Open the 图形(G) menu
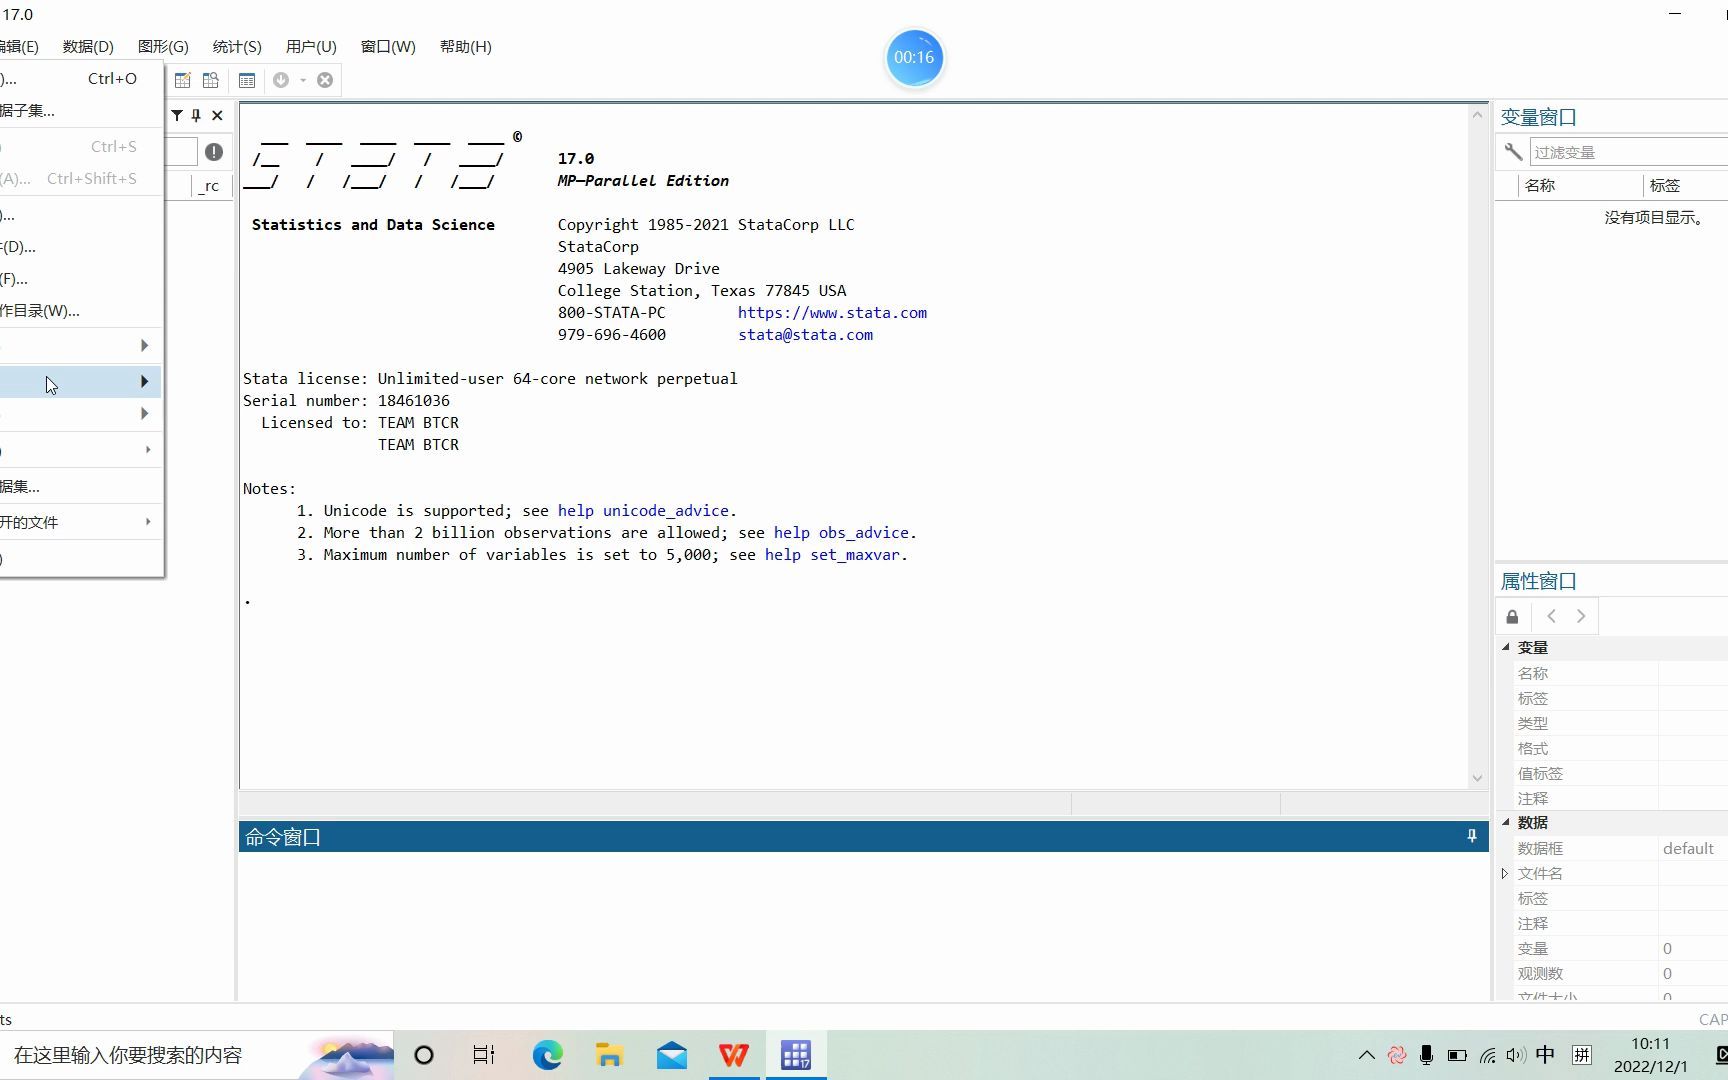 [163, 47]
